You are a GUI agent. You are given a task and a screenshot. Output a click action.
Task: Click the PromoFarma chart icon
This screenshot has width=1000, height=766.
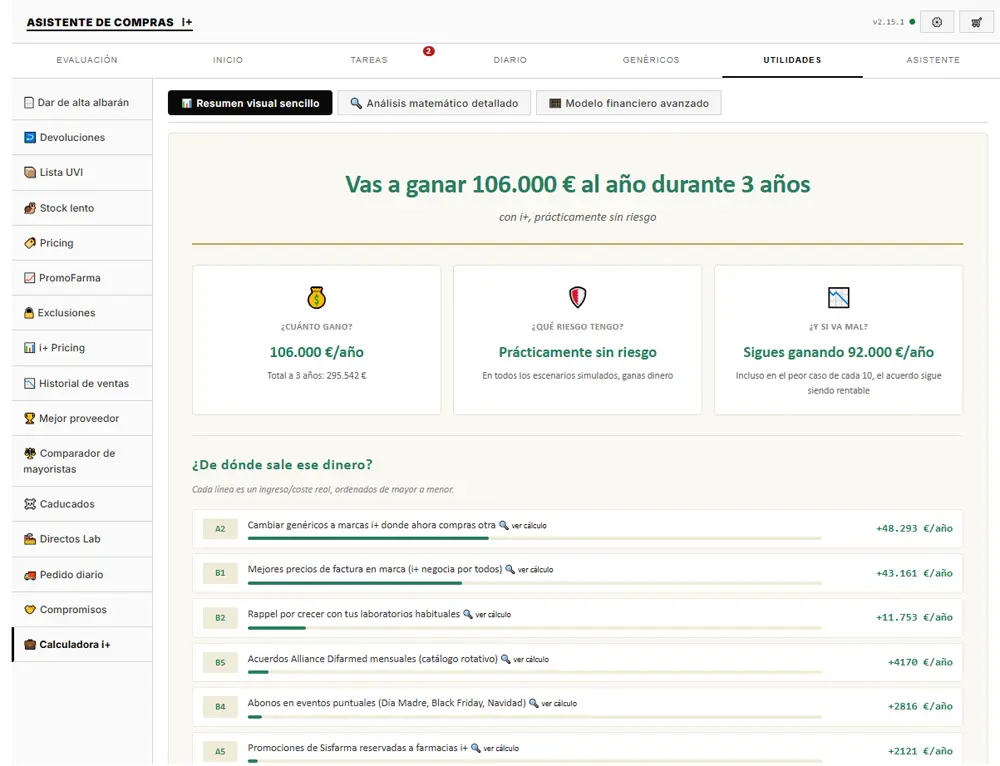click(x=29, y=278)
